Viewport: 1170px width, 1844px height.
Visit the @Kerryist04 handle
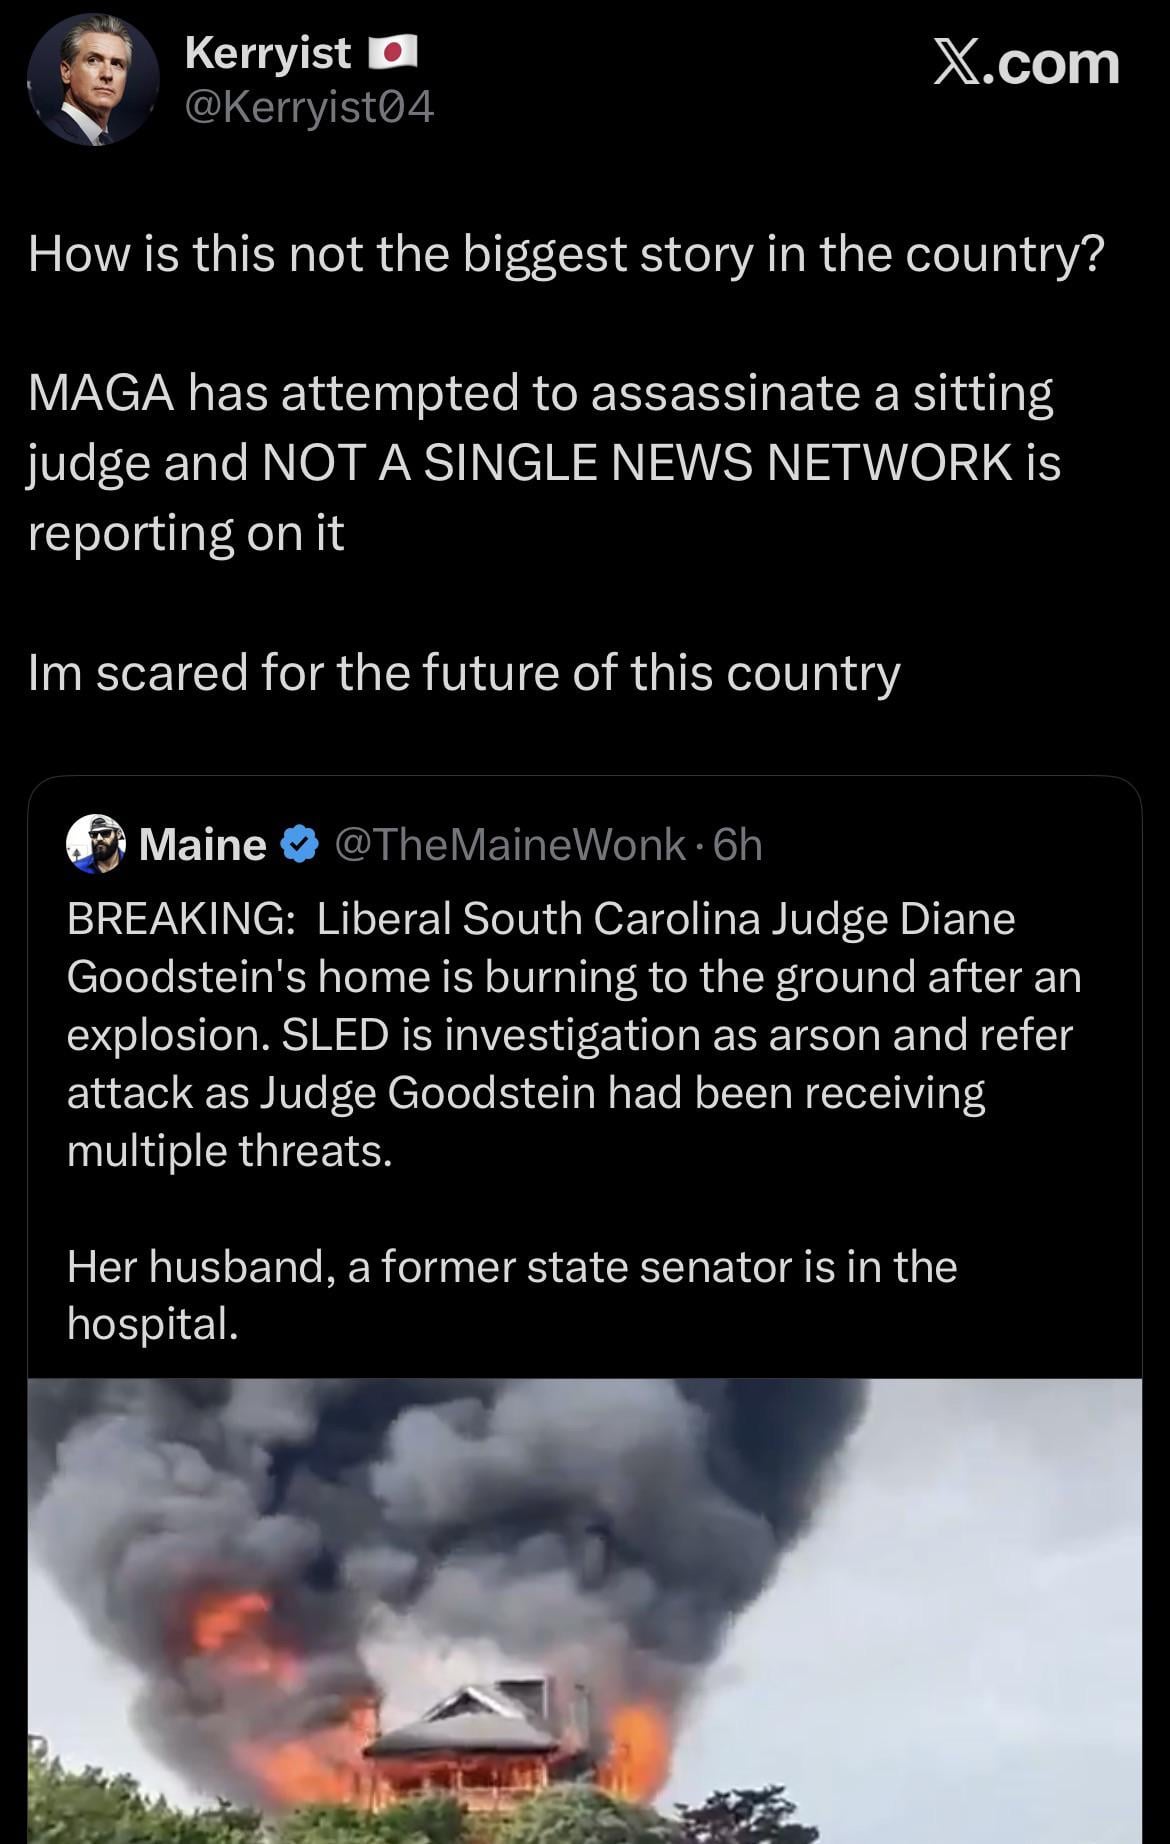pyautogui.click(x=310, y=107)
